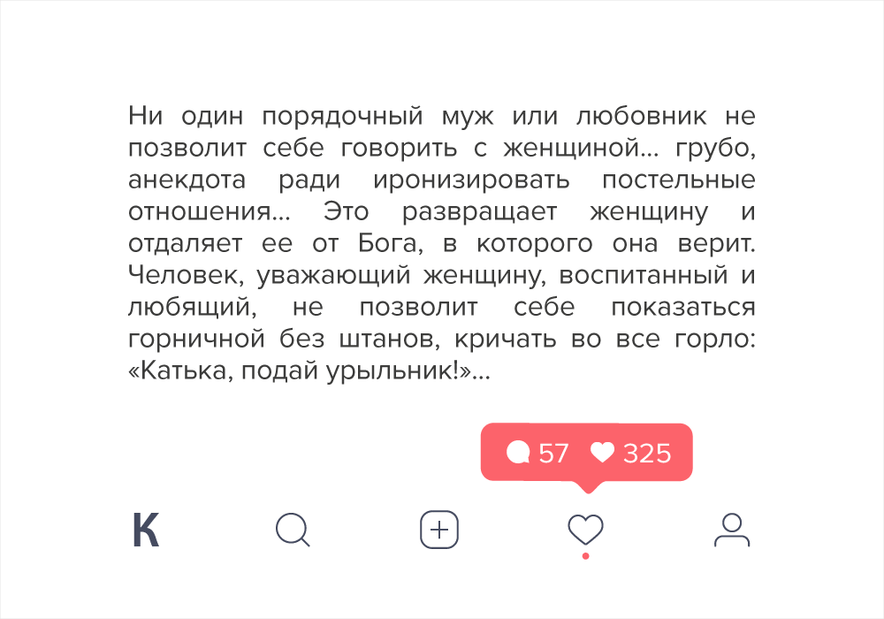This screenshot has height=619, width=884.
Task: Click the likes count 325
Action: 647,453
